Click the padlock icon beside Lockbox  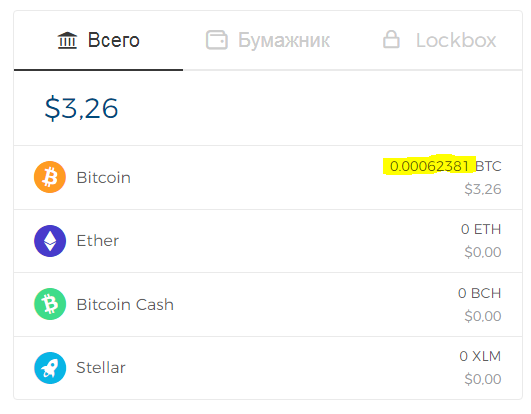pos(391,39)
